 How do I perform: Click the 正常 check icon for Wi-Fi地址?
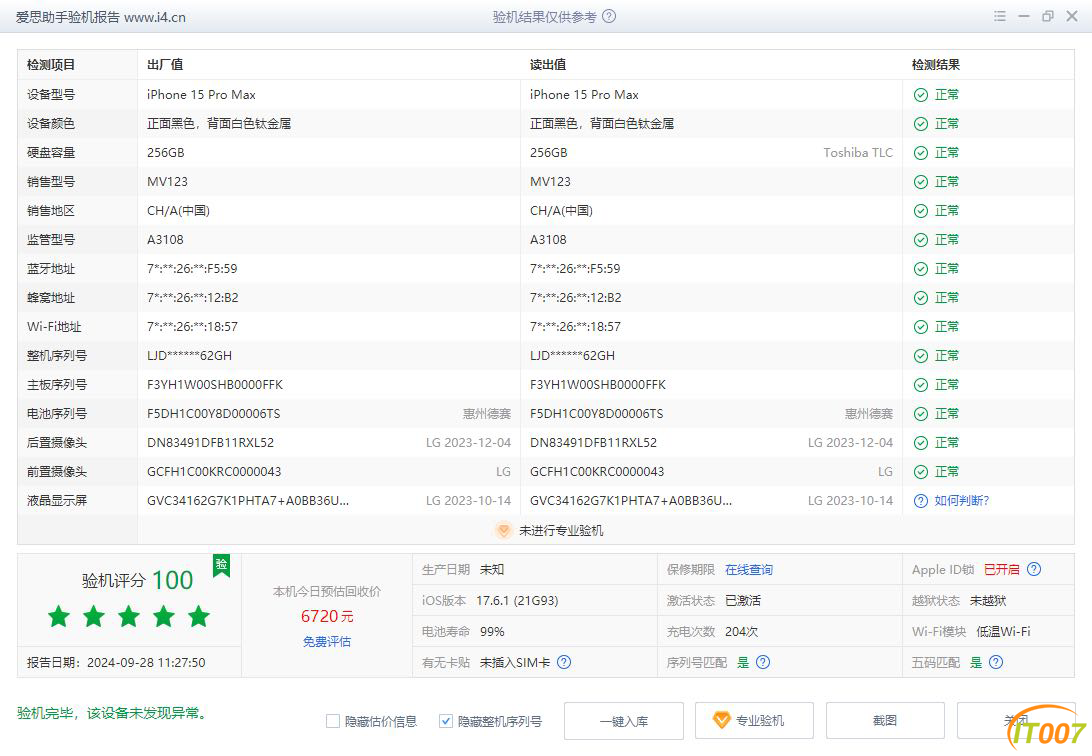(921, 327)
